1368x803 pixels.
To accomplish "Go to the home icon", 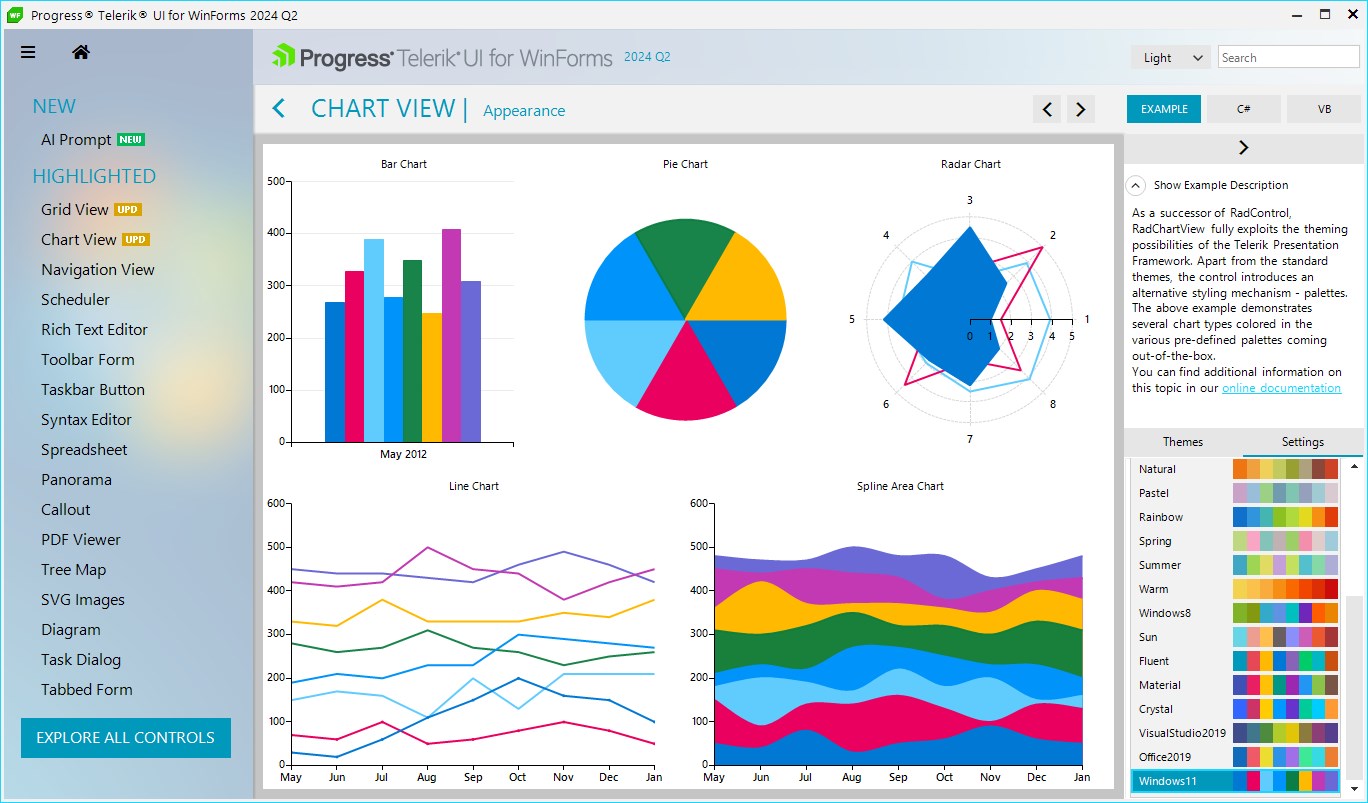I will click(x=81, y=53).
